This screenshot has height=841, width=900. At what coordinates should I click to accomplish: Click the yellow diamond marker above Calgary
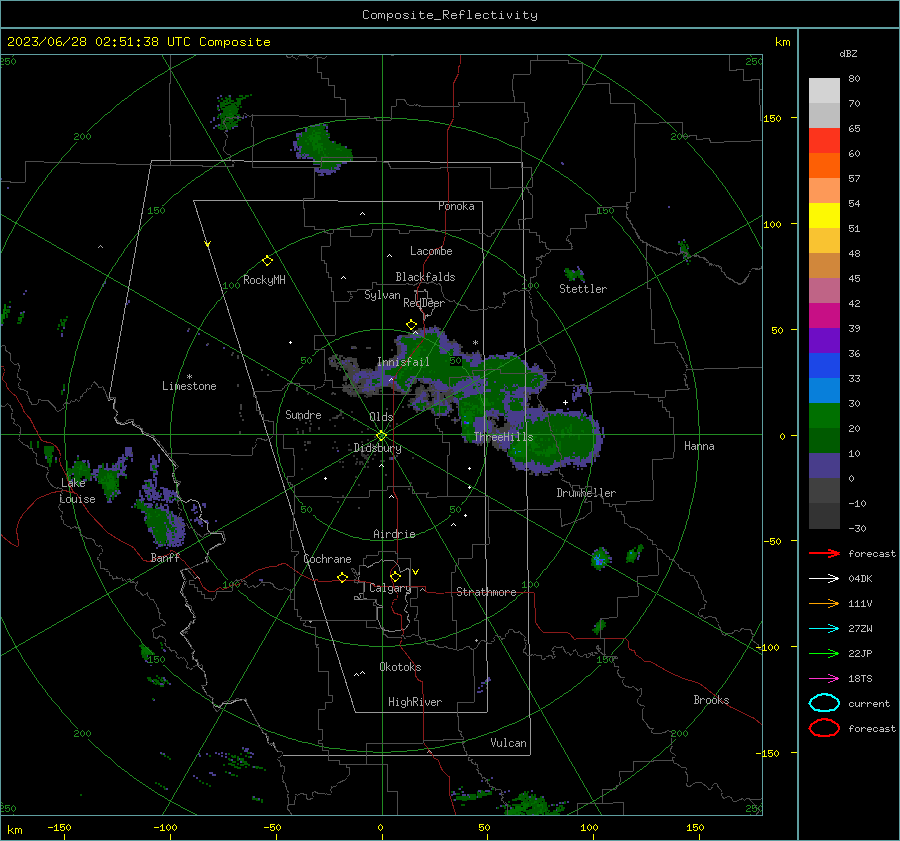(x=395, y=576)
